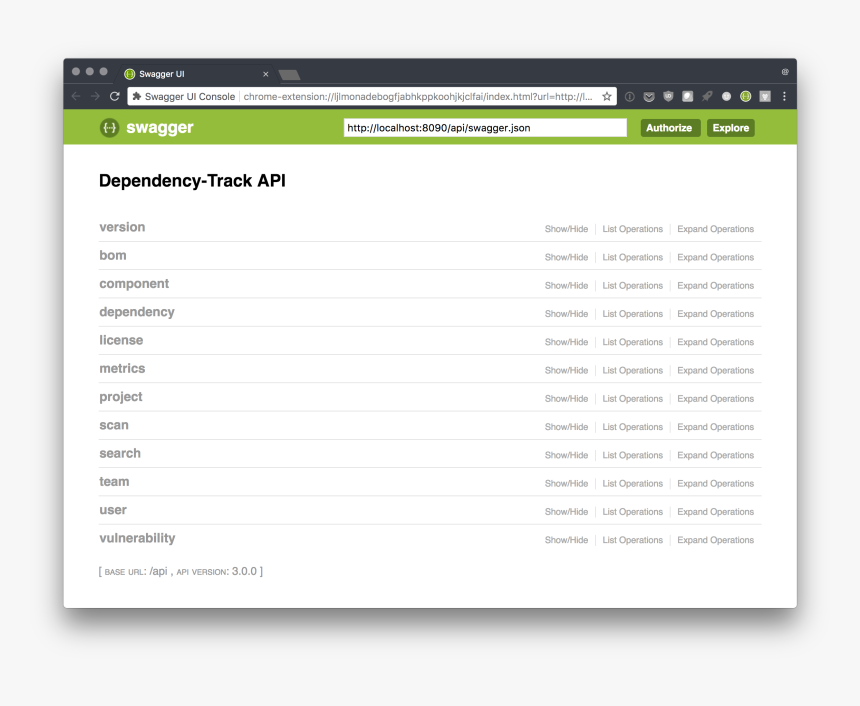Click the puzzle-piece extension icon in address bar

137,97
